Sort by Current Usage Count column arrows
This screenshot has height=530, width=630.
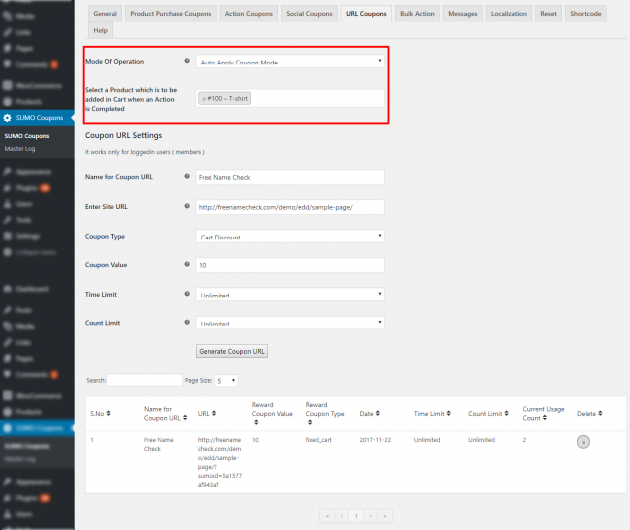point(545,418)
